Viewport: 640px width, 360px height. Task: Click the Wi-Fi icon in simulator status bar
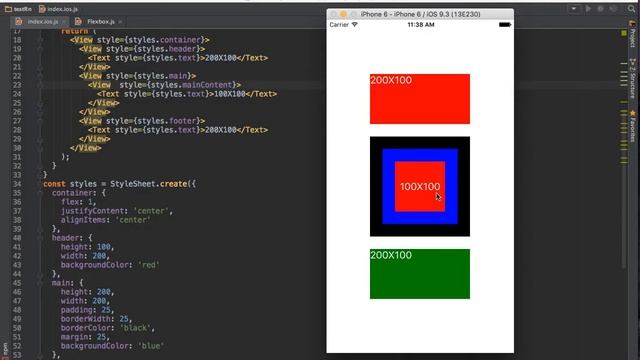pos(355,24)
